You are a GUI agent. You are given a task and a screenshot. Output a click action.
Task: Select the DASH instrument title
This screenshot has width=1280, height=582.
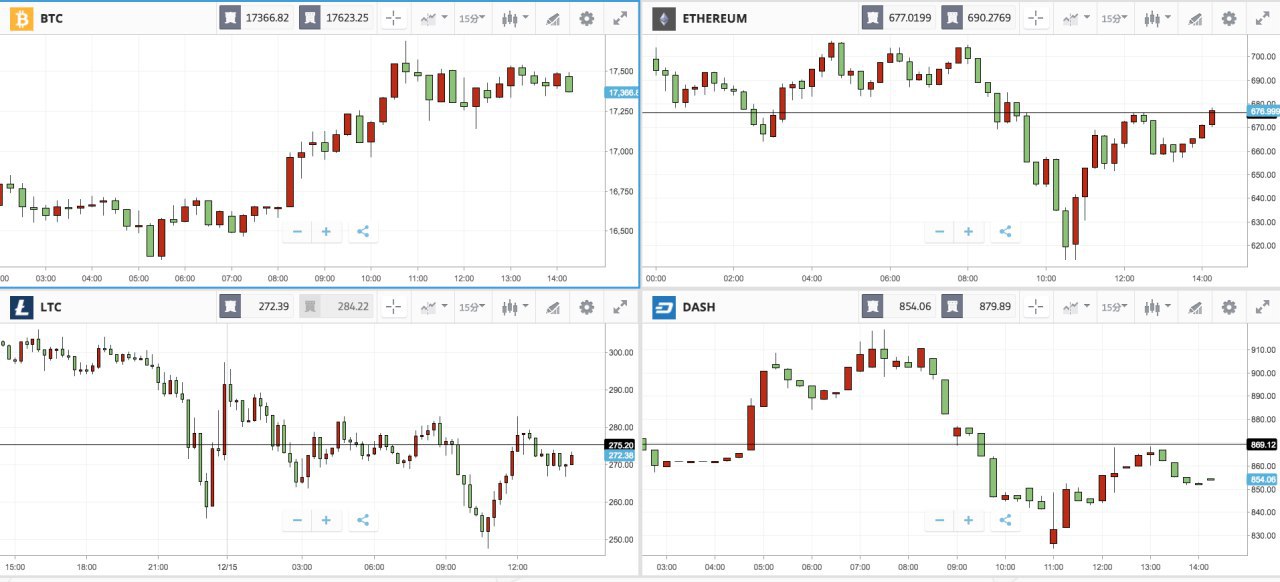(x=698, y=307)
